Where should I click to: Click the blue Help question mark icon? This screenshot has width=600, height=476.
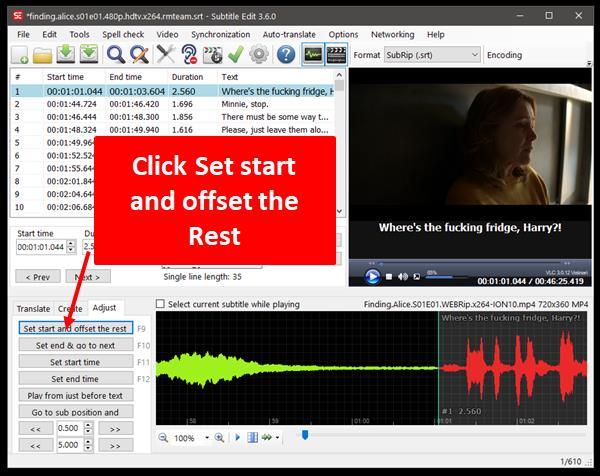click(x=286, y=55)
